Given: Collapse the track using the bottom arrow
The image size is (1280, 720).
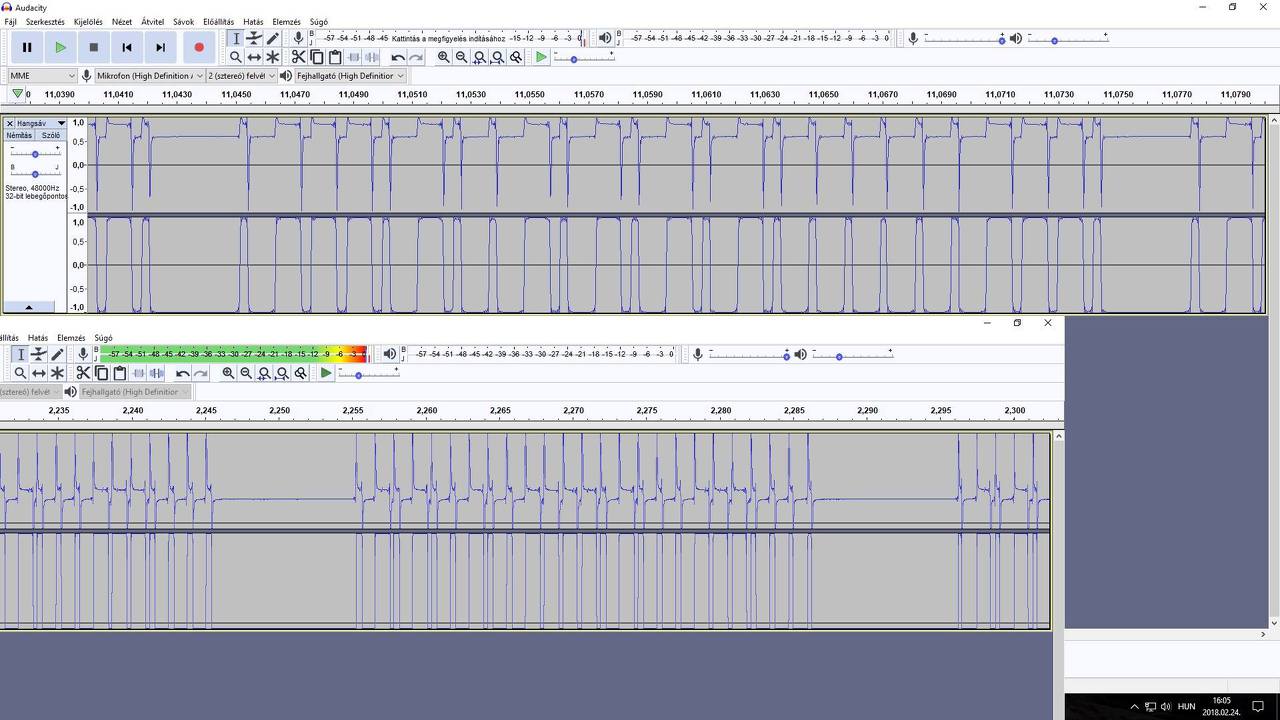Looking at the screenshot, I should pos(28,307).
